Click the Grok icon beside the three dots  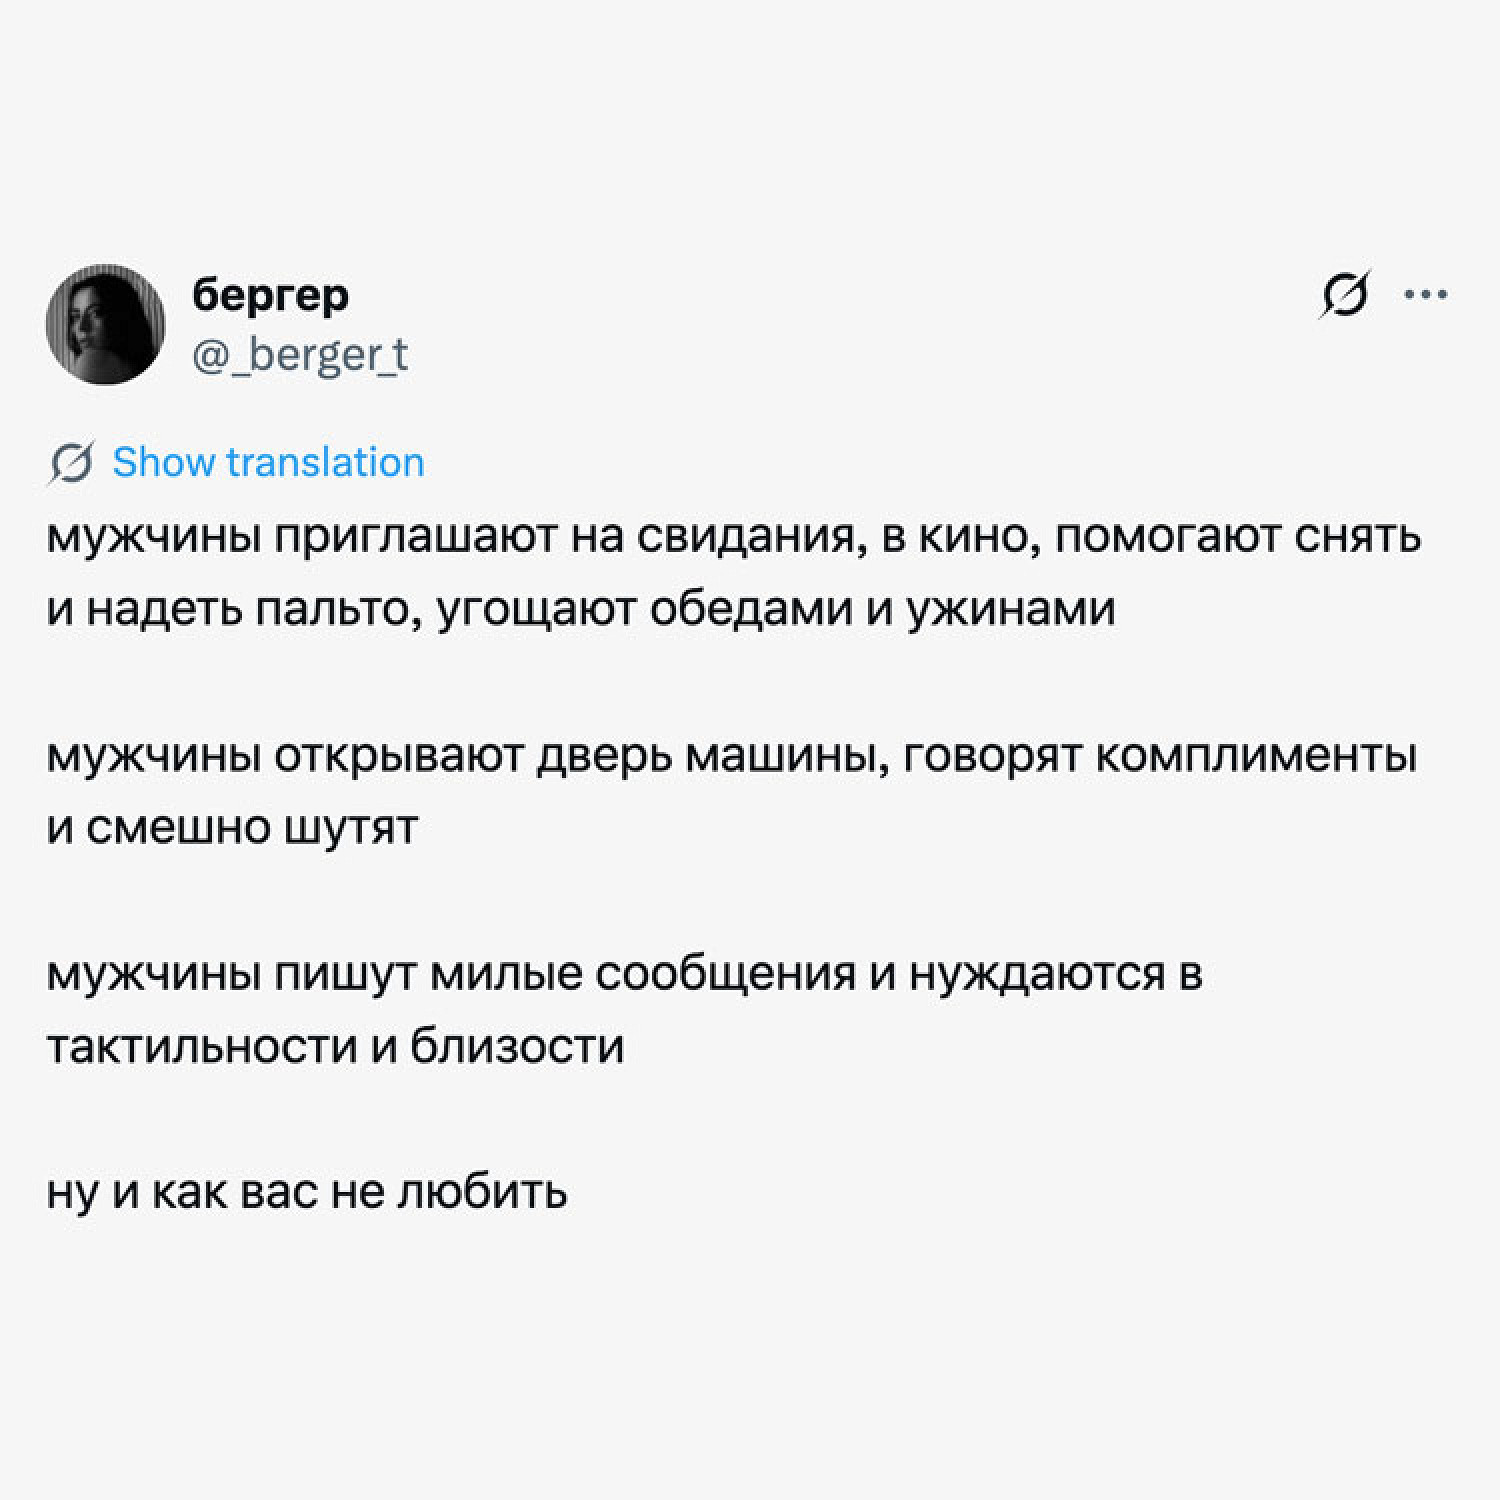tap(1344, 296)
